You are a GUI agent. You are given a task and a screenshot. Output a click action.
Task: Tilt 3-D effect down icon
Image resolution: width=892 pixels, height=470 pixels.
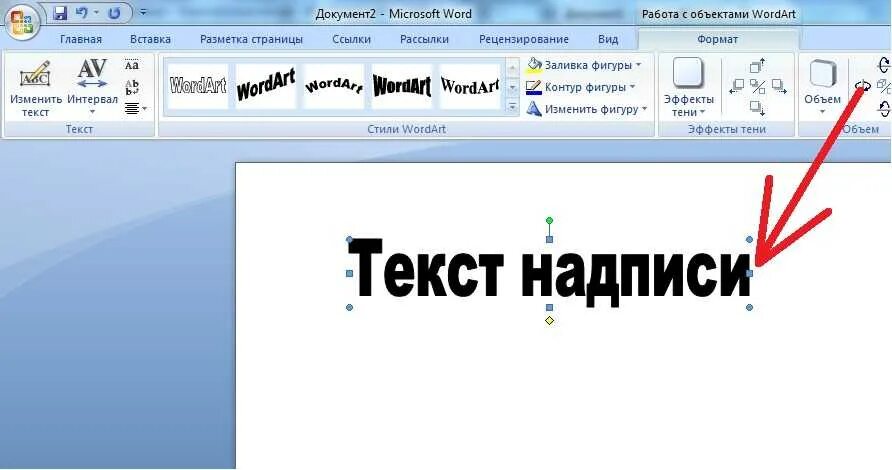(x=884, y=65)
